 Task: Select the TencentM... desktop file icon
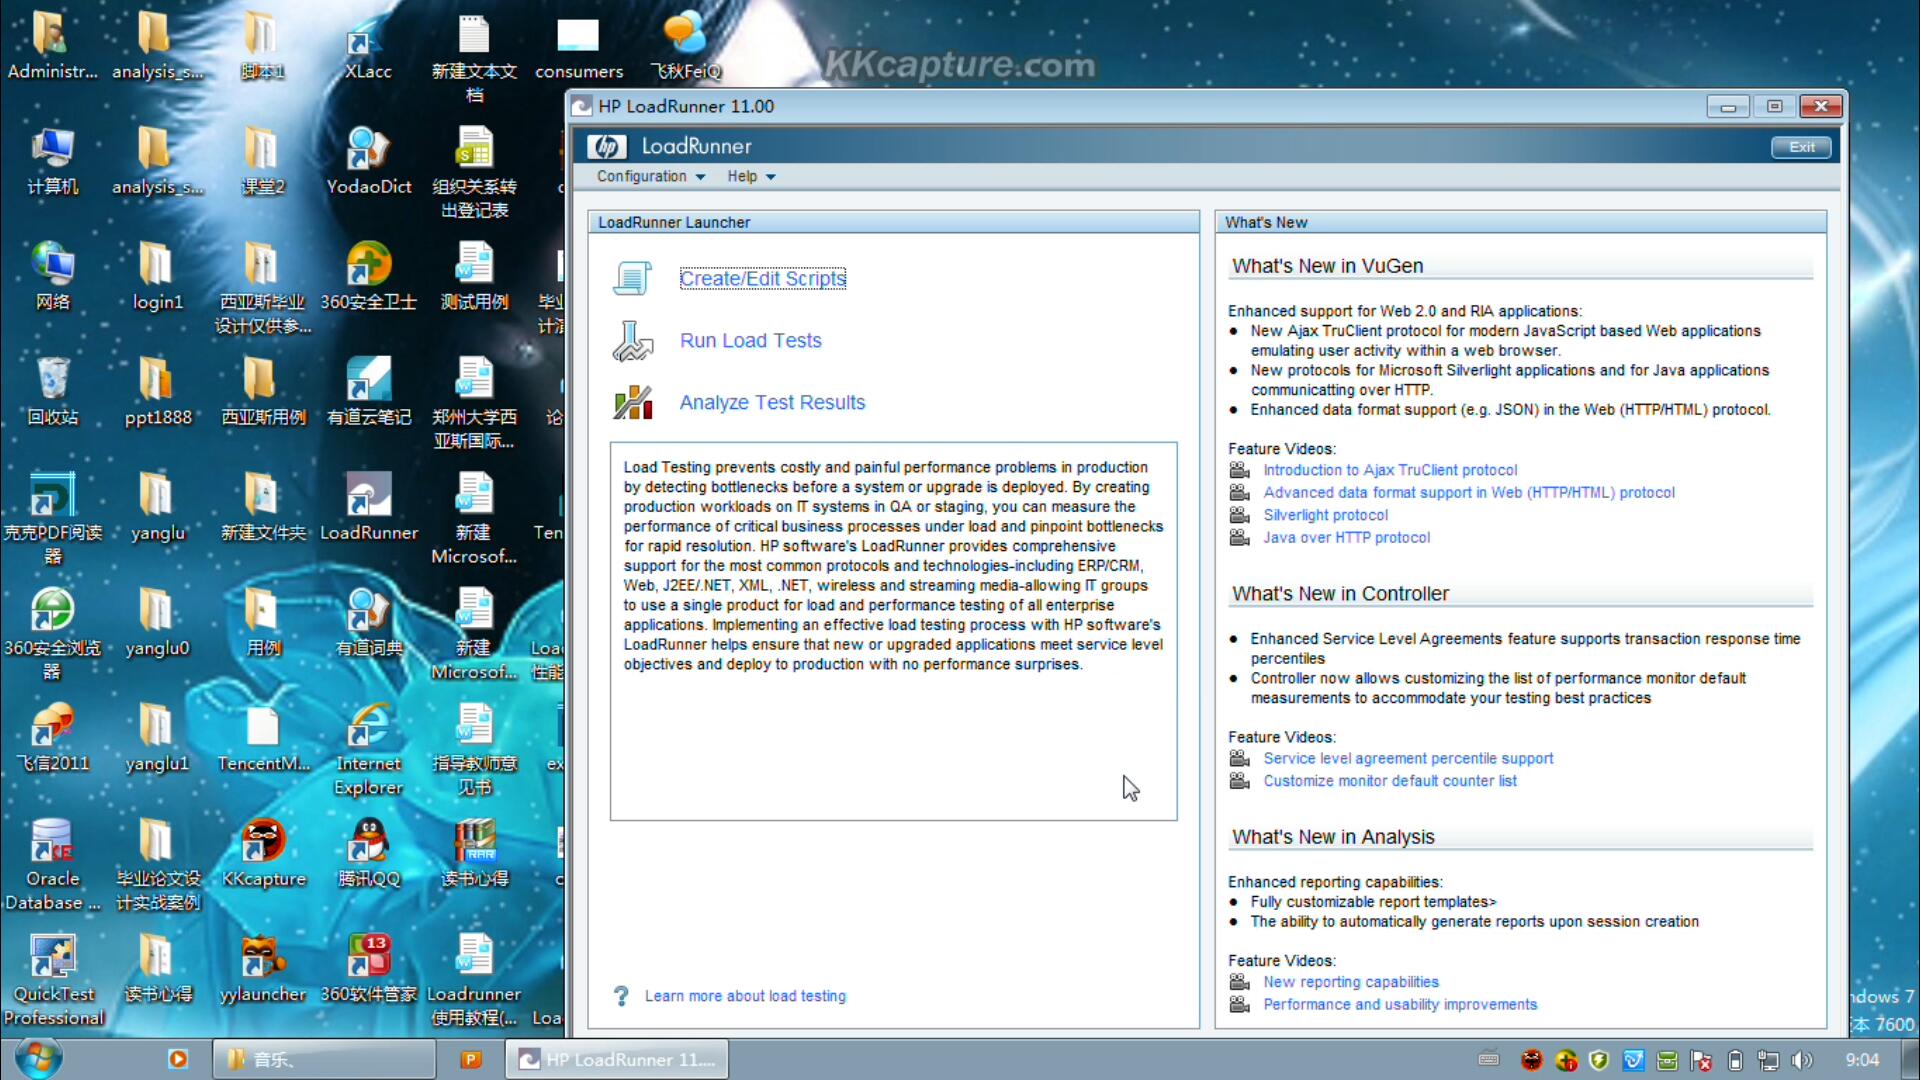[263, 725]
